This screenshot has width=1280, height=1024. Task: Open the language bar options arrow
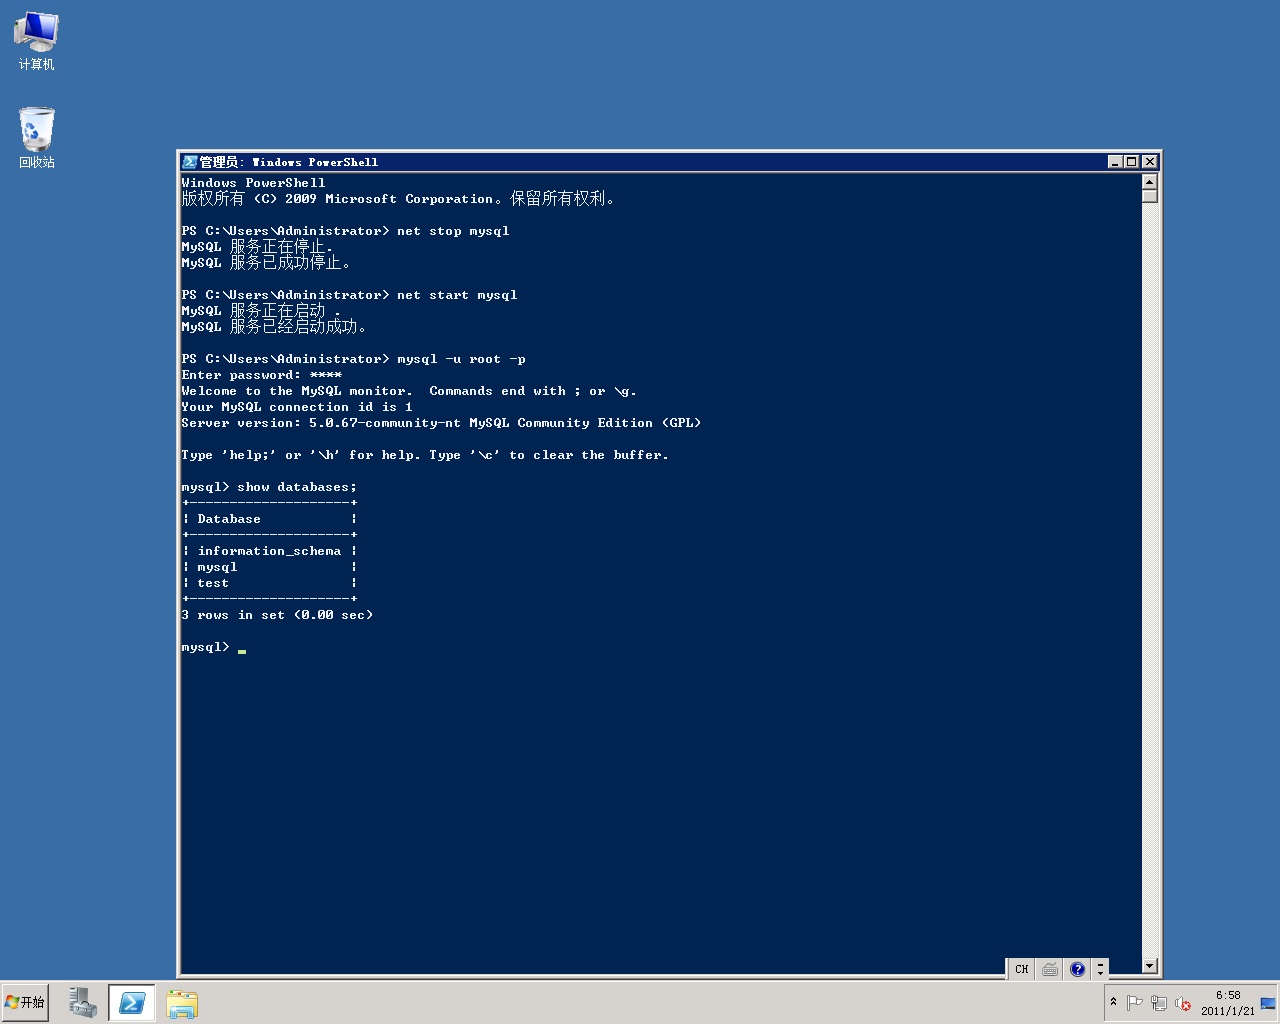pyautogui.click(x=1101, y=969)
